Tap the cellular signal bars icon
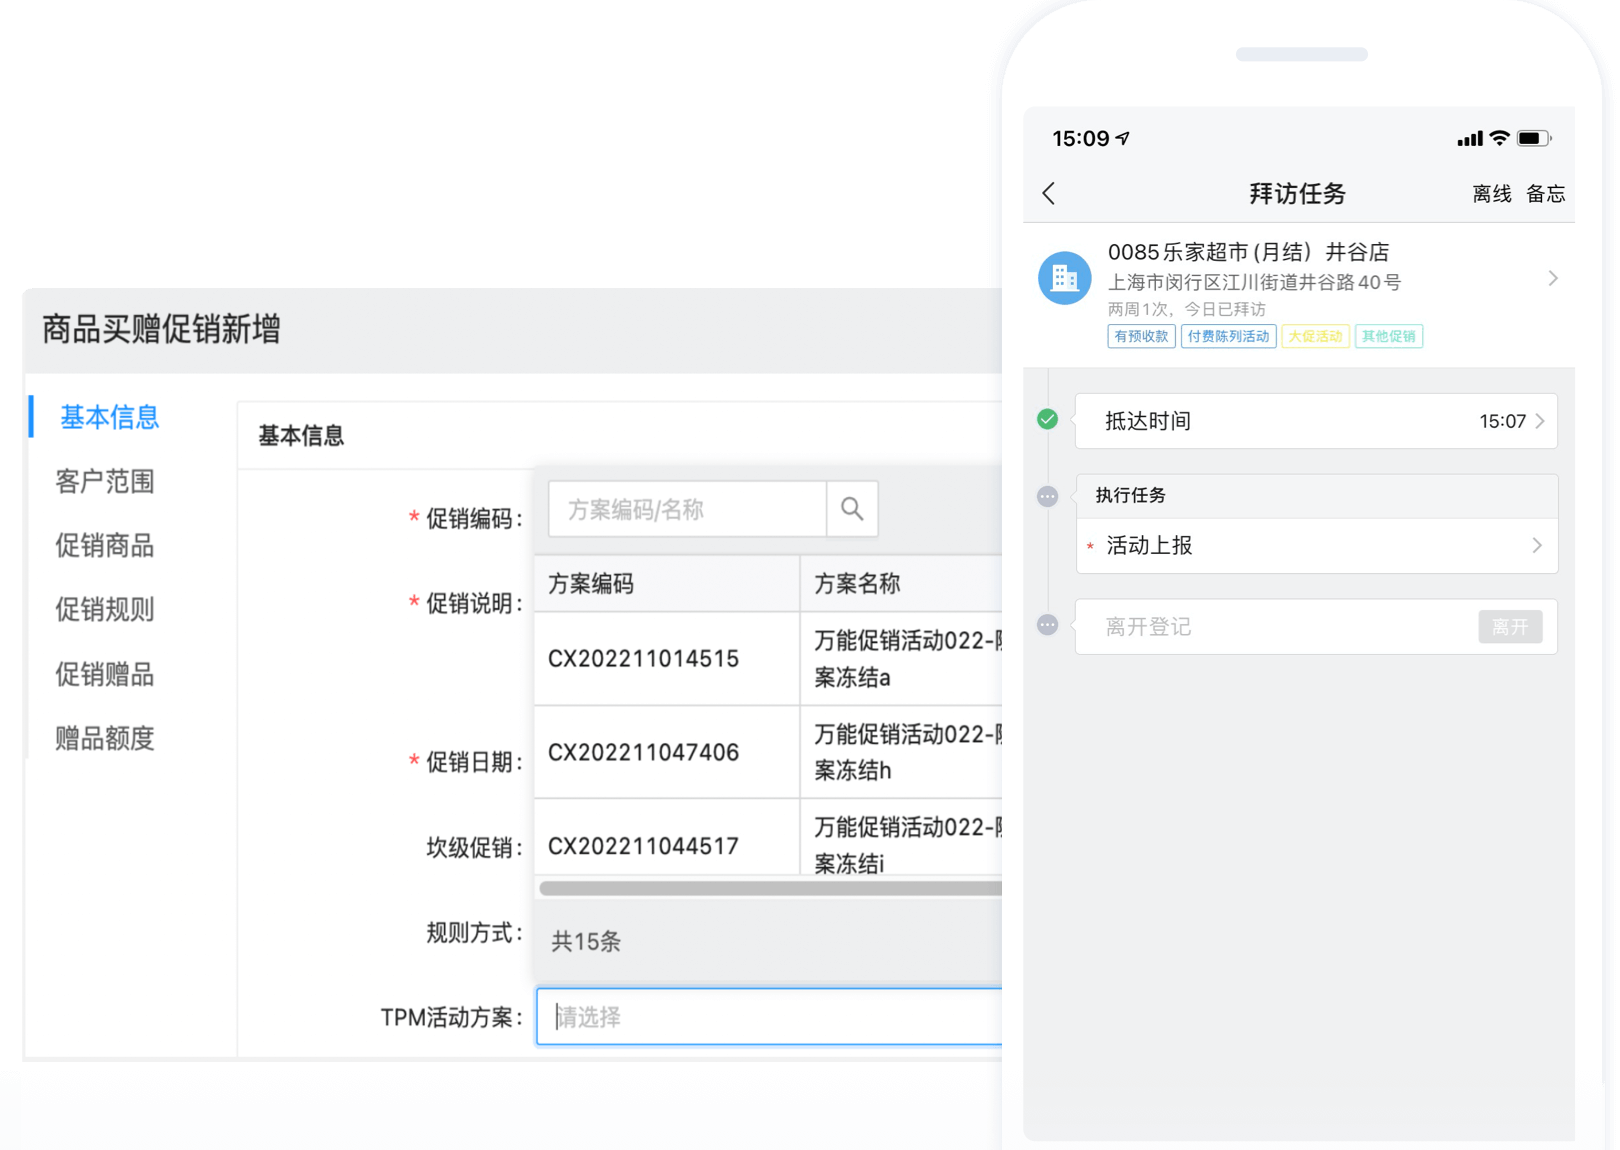 pos(1470,139)
